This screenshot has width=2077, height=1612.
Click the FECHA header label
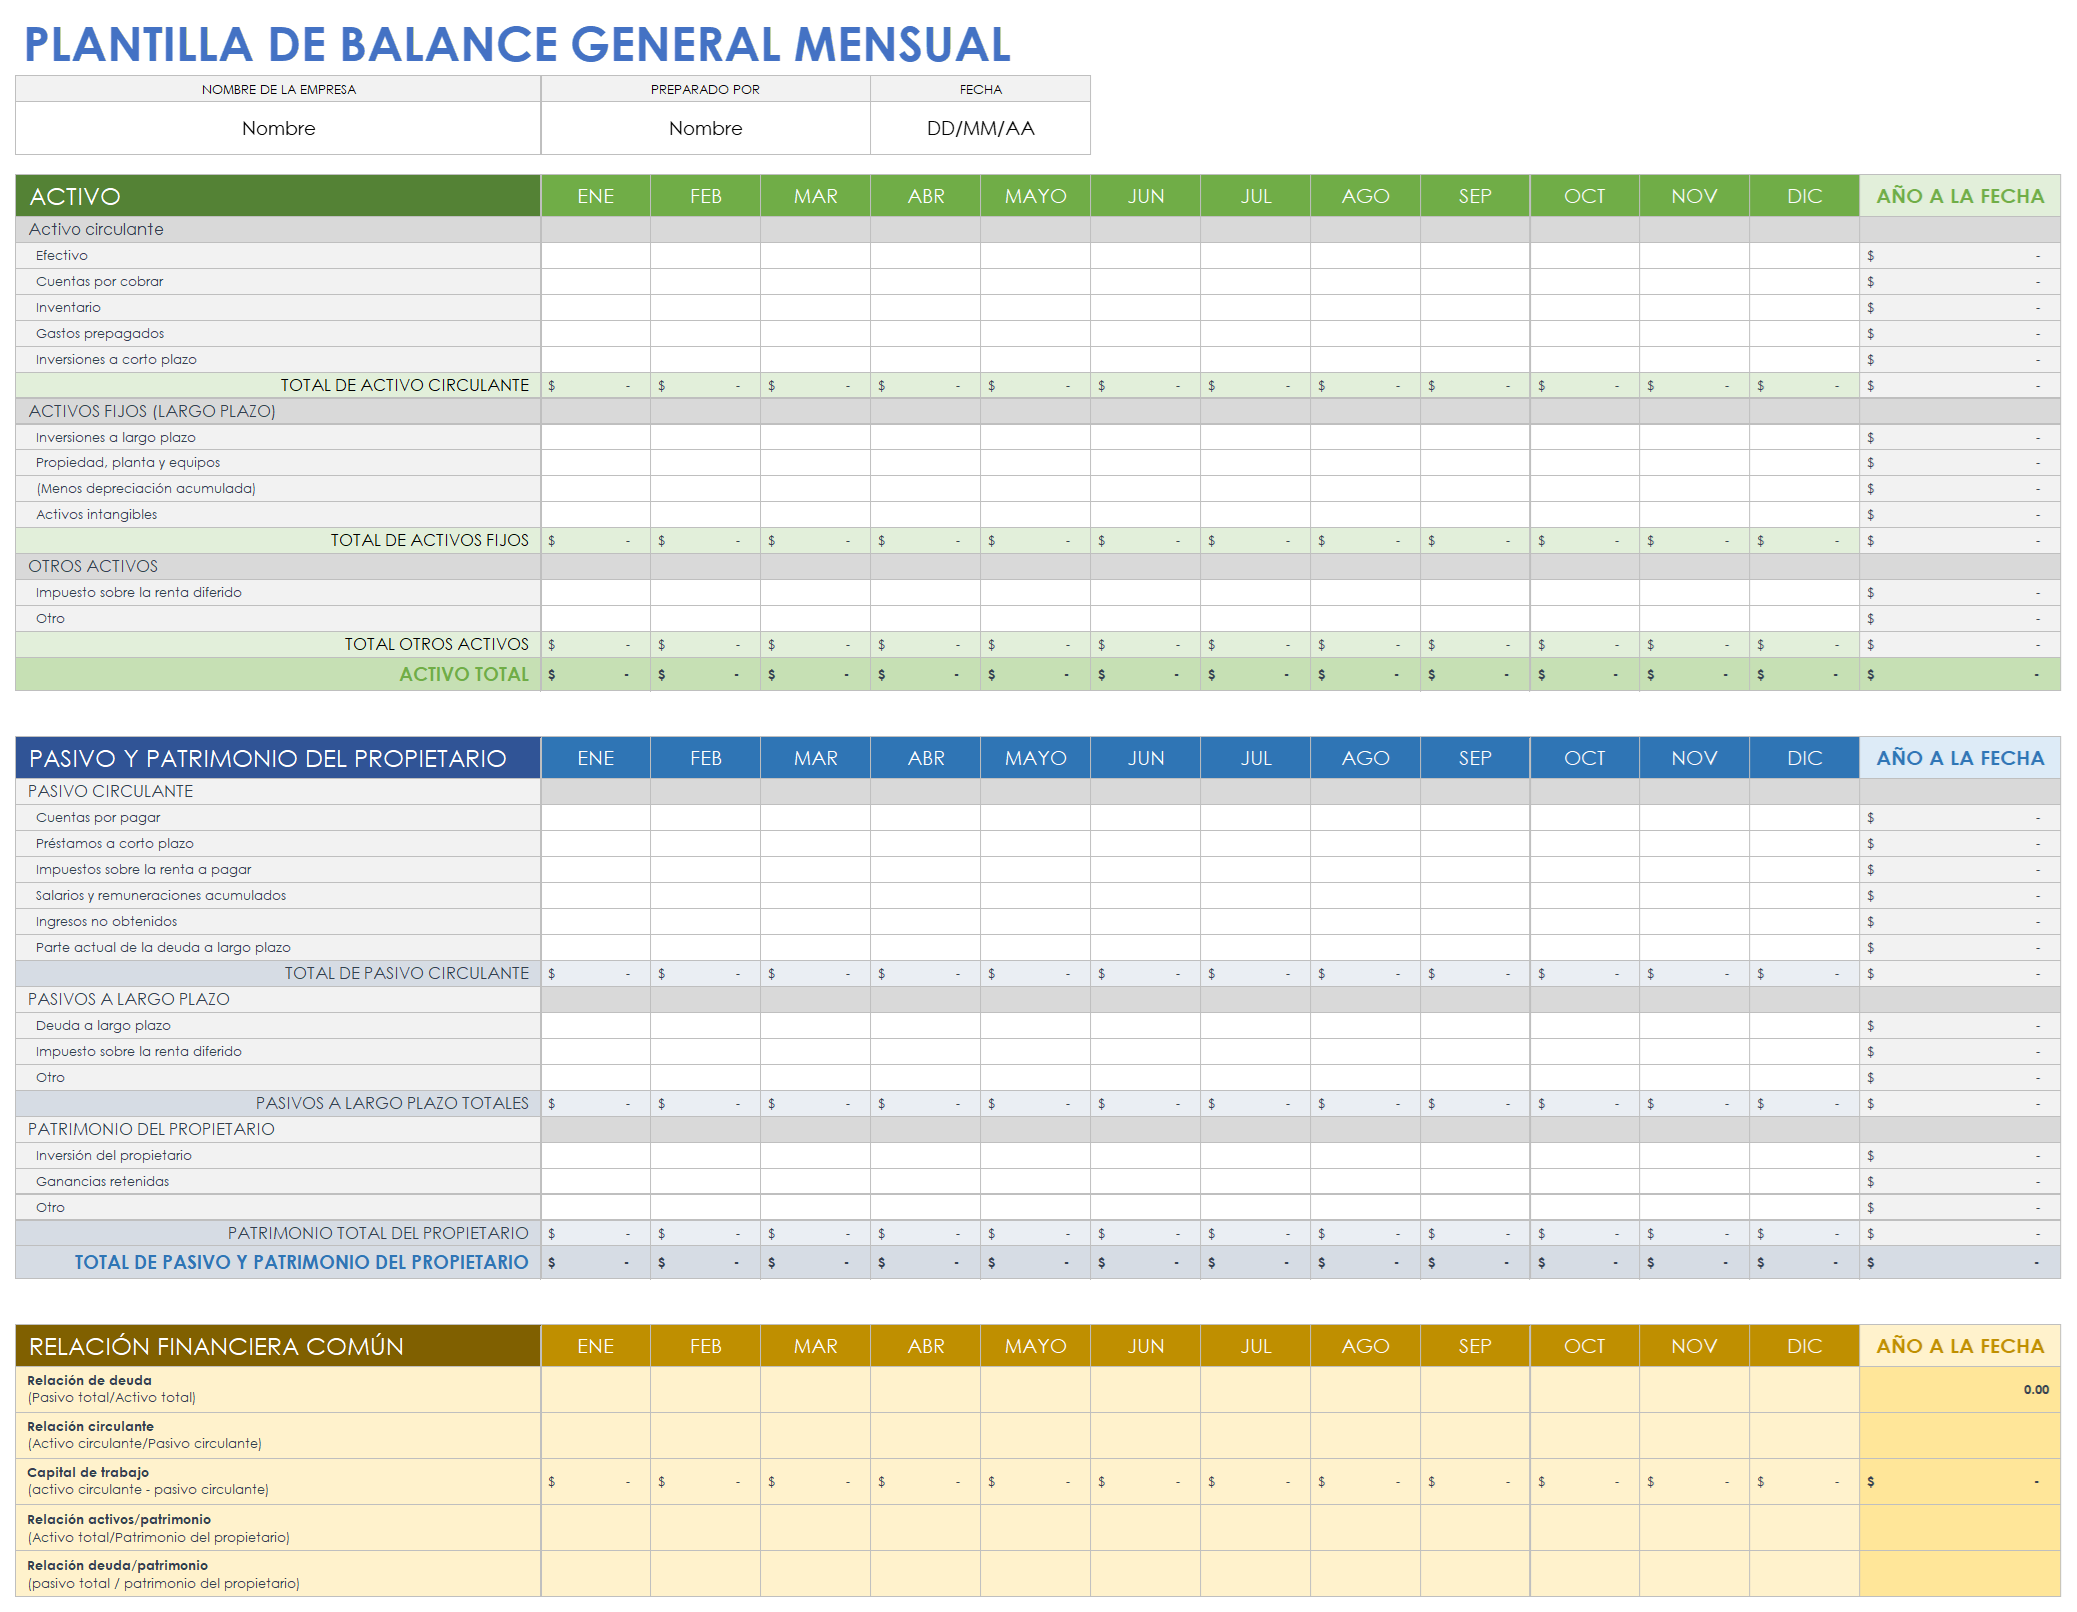[980, 89]
